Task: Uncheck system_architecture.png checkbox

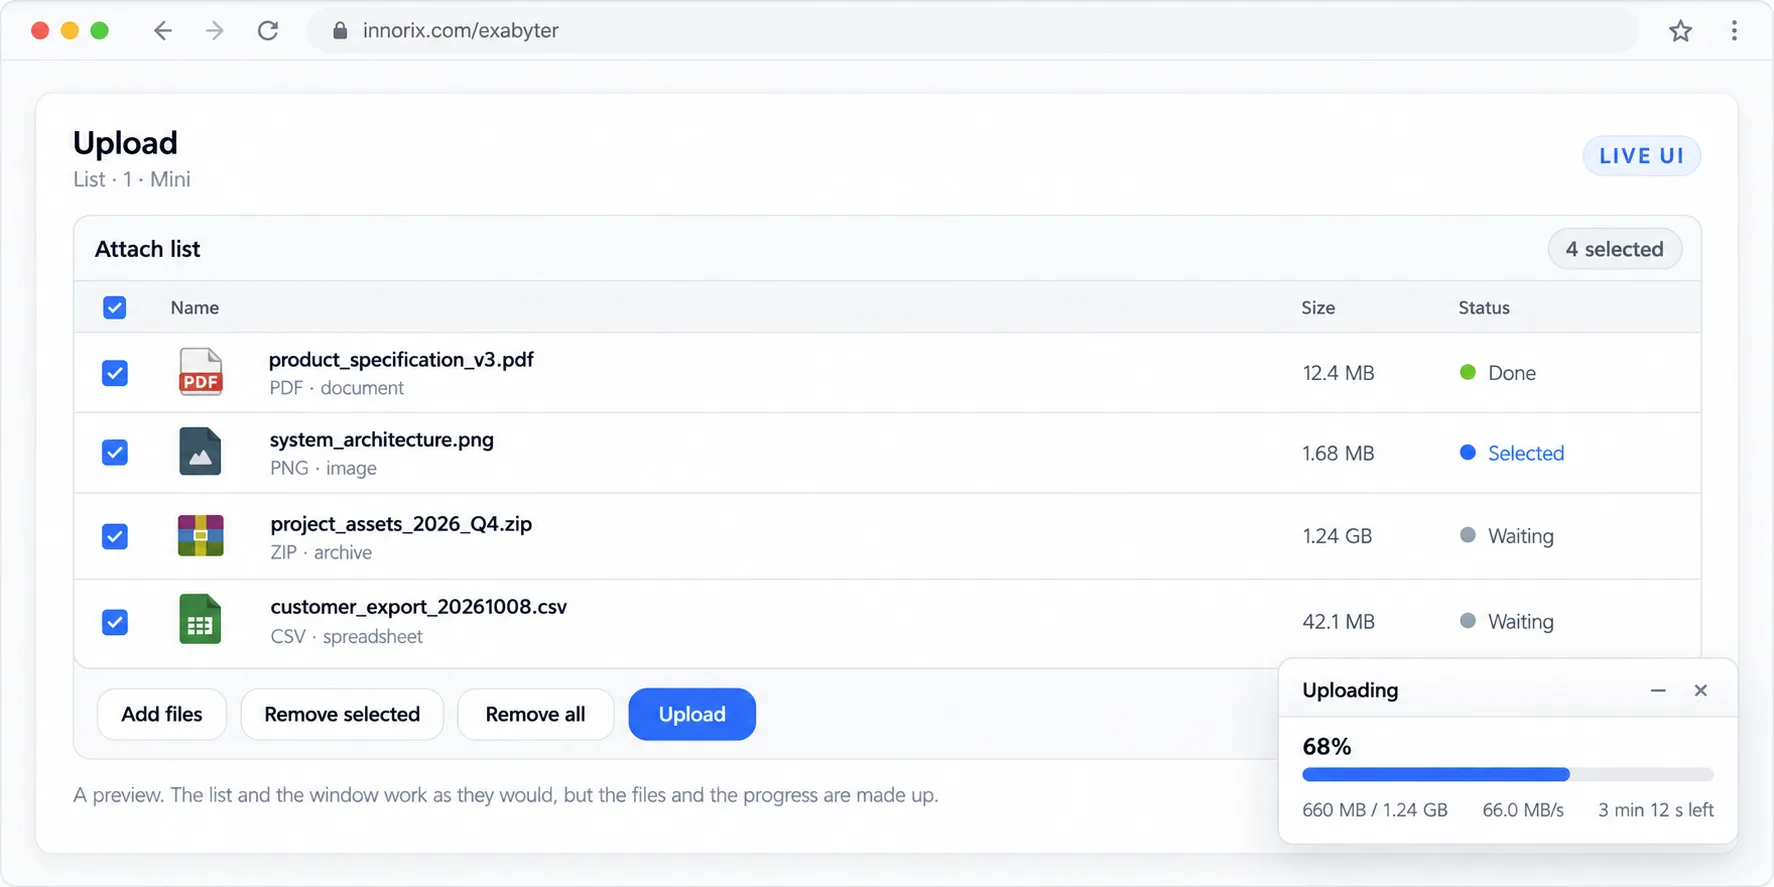Action: (x=115, y=452)
